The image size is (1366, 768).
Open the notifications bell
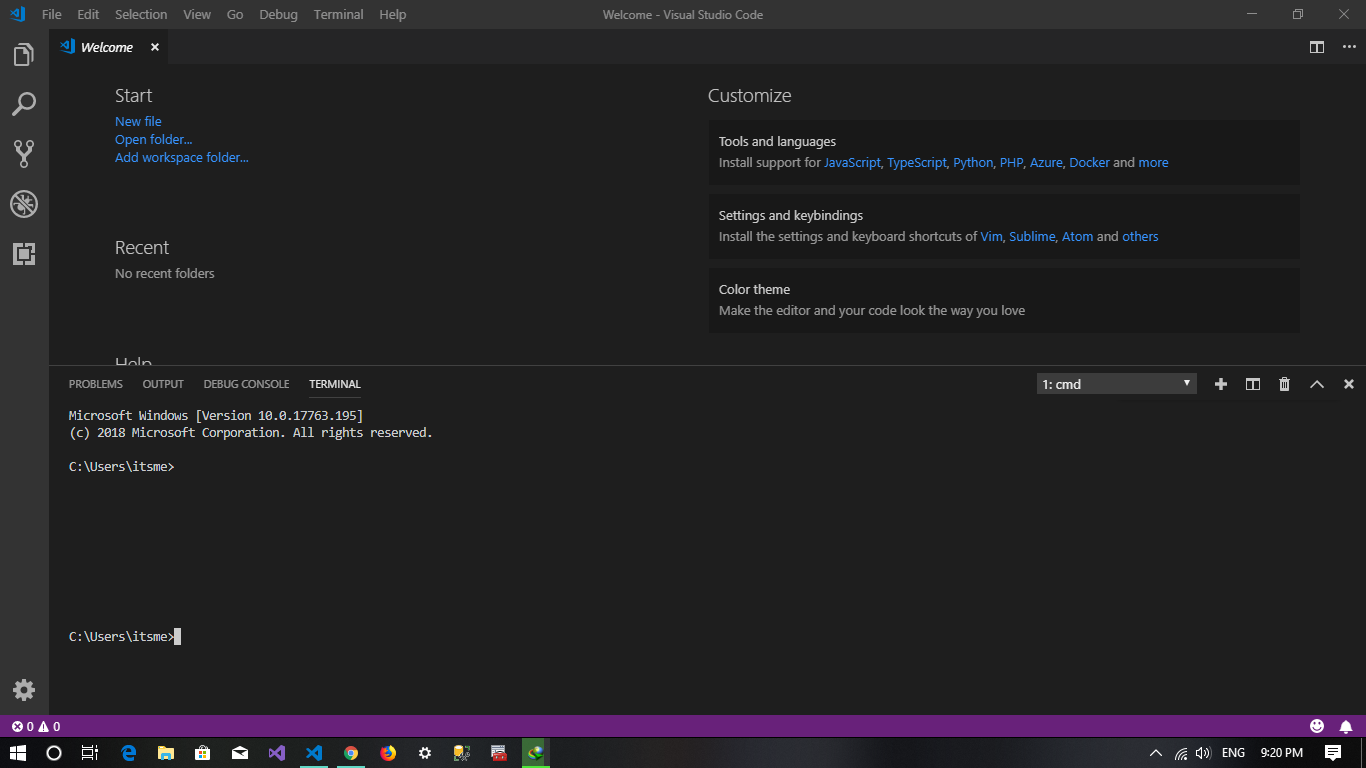[1344, 726]
